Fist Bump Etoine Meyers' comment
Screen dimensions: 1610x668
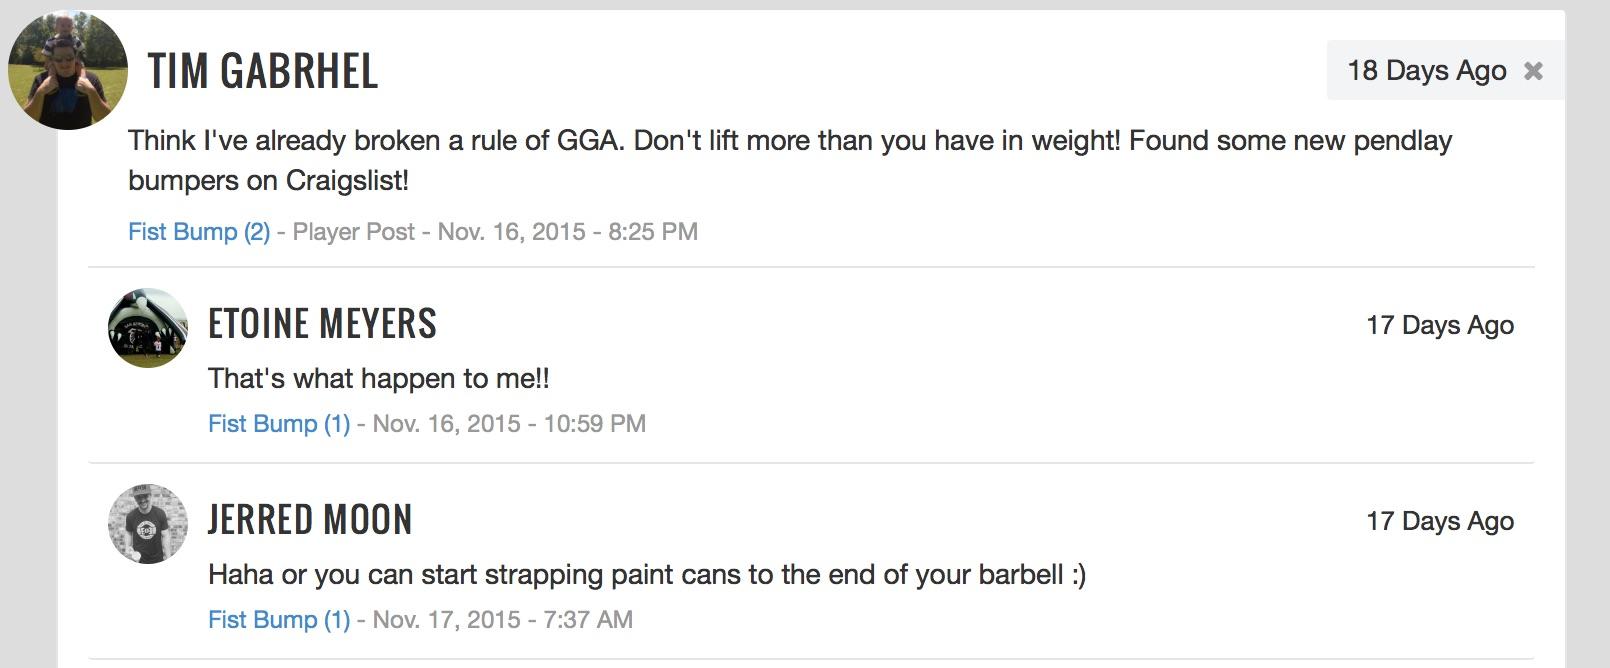[x=279, y=424]
